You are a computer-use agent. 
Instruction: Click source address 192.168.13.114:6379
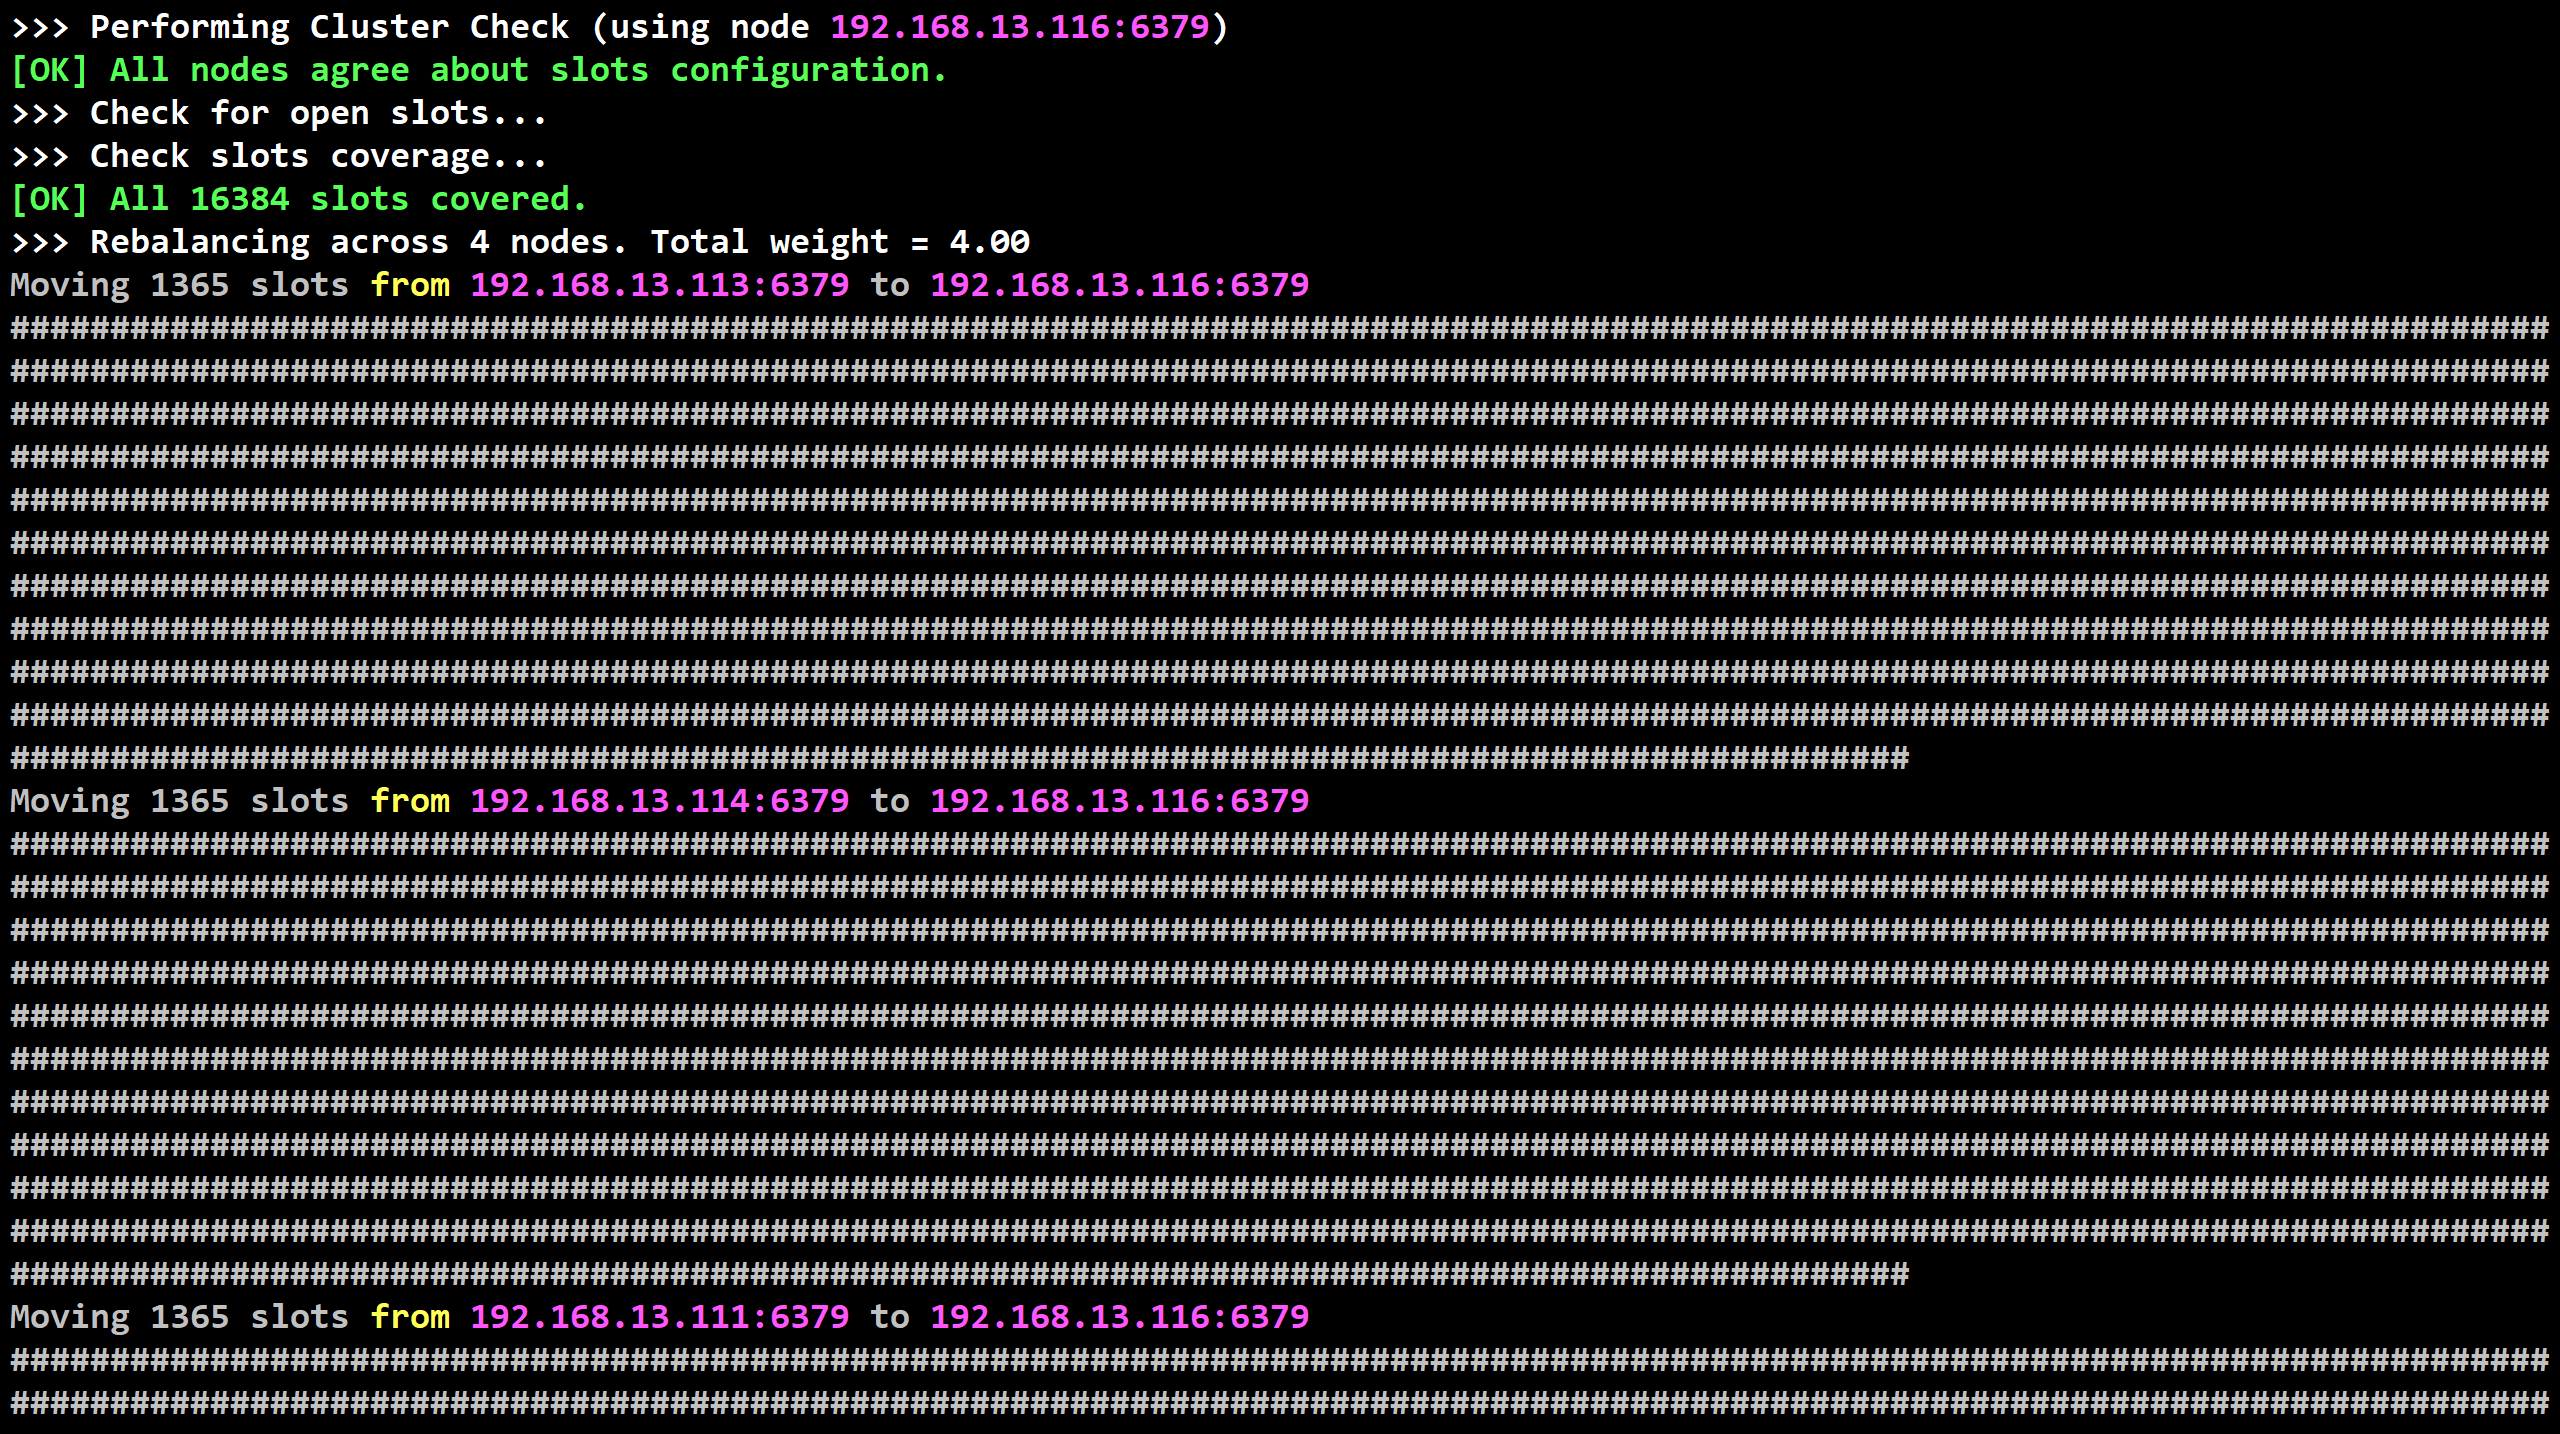(660, 801)
